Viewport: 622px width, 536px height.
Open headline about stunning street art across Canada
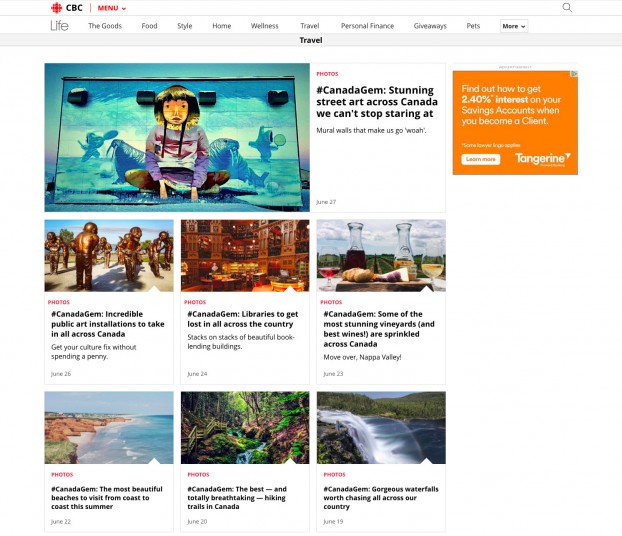[377, 102]
